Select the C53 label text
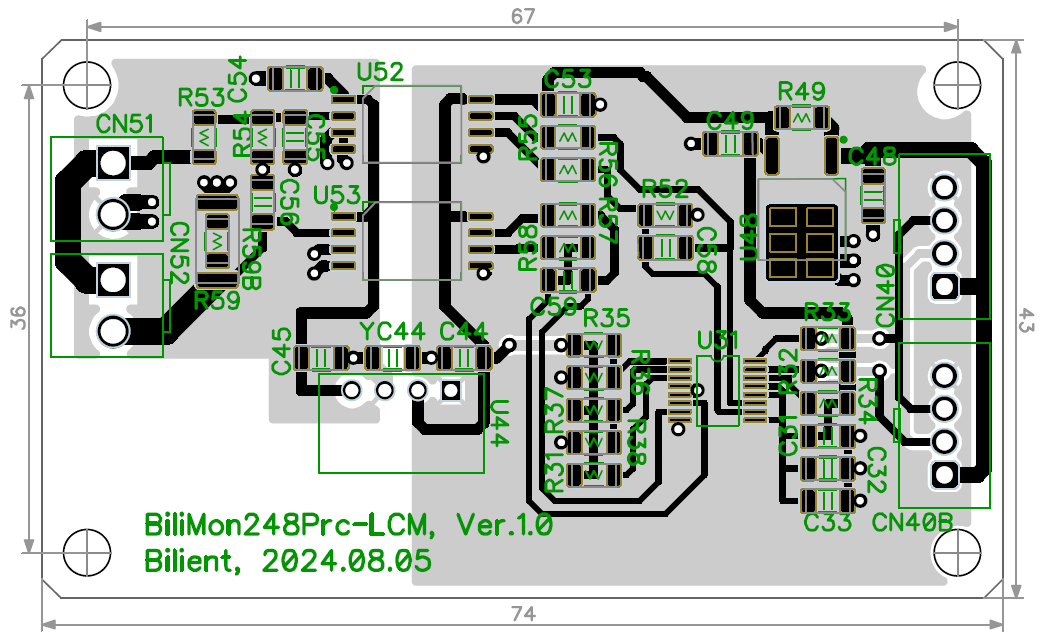The image size is (1044, 633). [567, 80]
